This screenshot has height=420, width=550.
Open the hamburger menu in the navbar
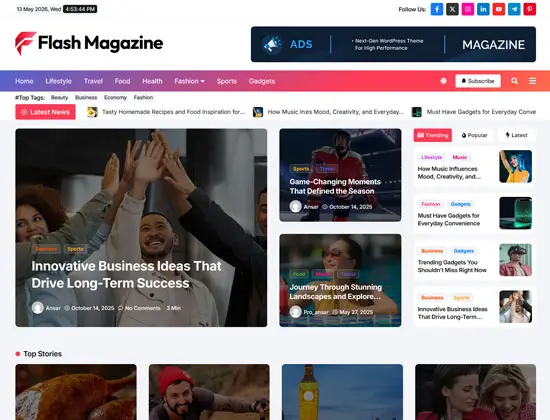[x=532, y=81]
